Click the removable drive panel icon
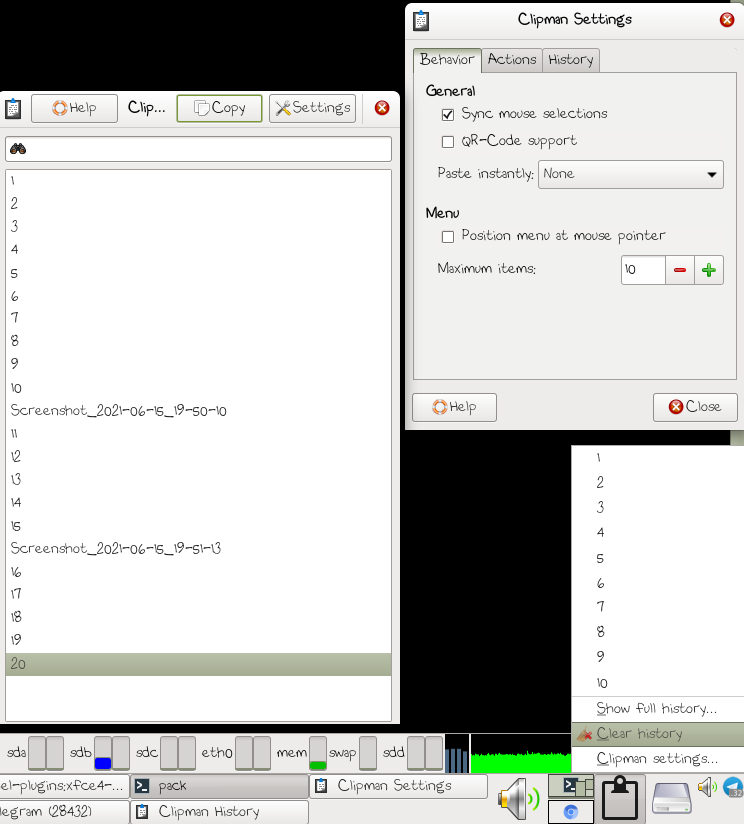This screenshot has width=744, height=824. tap(671, 799)
